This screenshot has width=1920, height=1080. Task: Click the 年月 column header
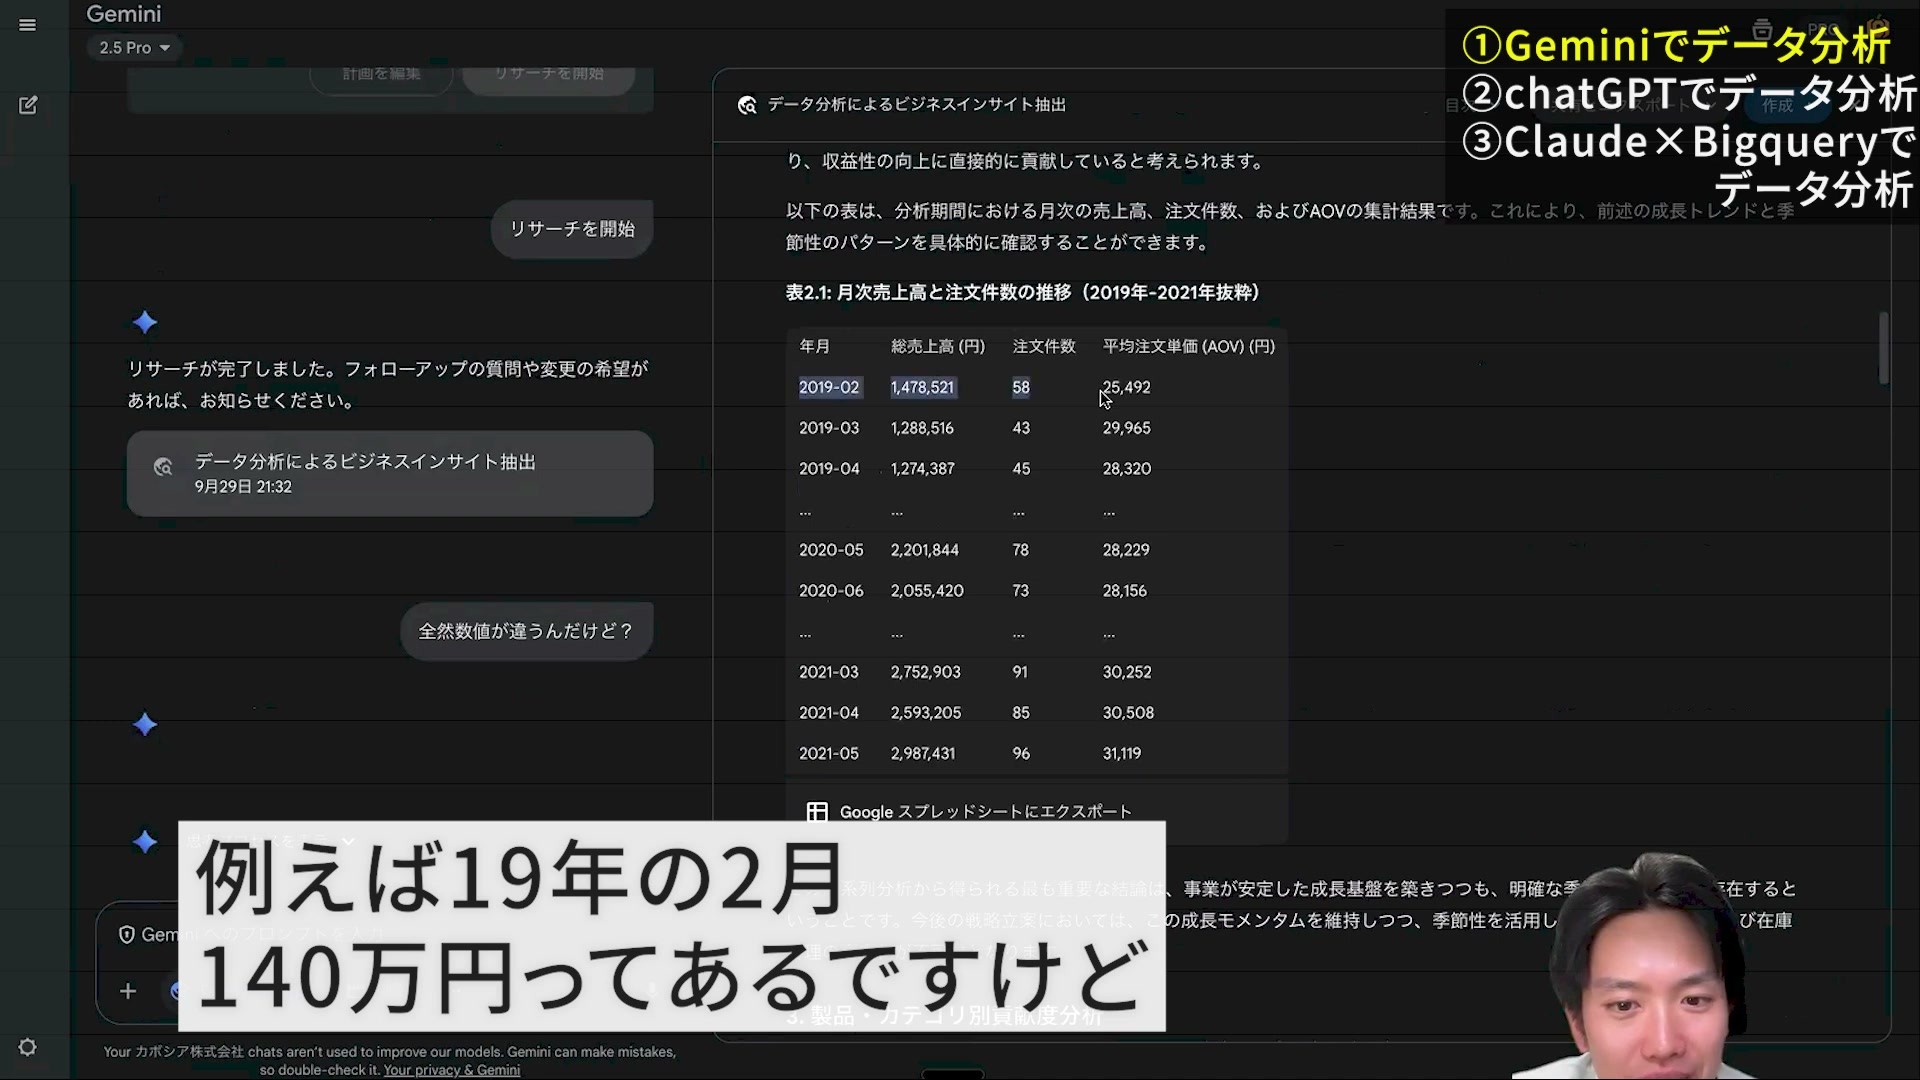coord(814,346)
